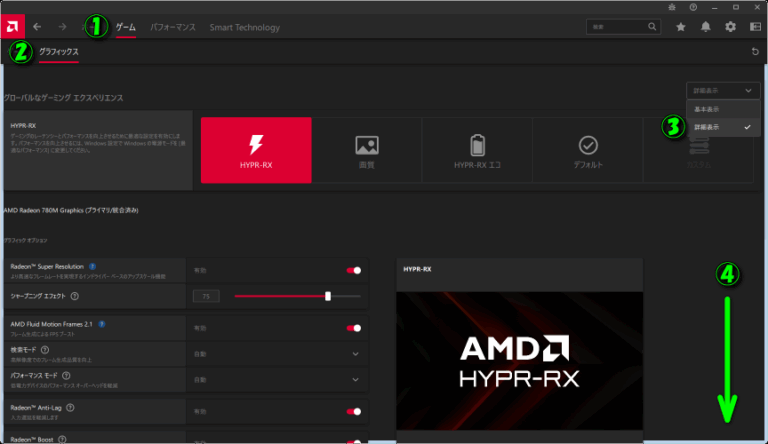Turn off Radeon Anti-Lag switch
Screen dimensions: 768x444
click(353, 410)
